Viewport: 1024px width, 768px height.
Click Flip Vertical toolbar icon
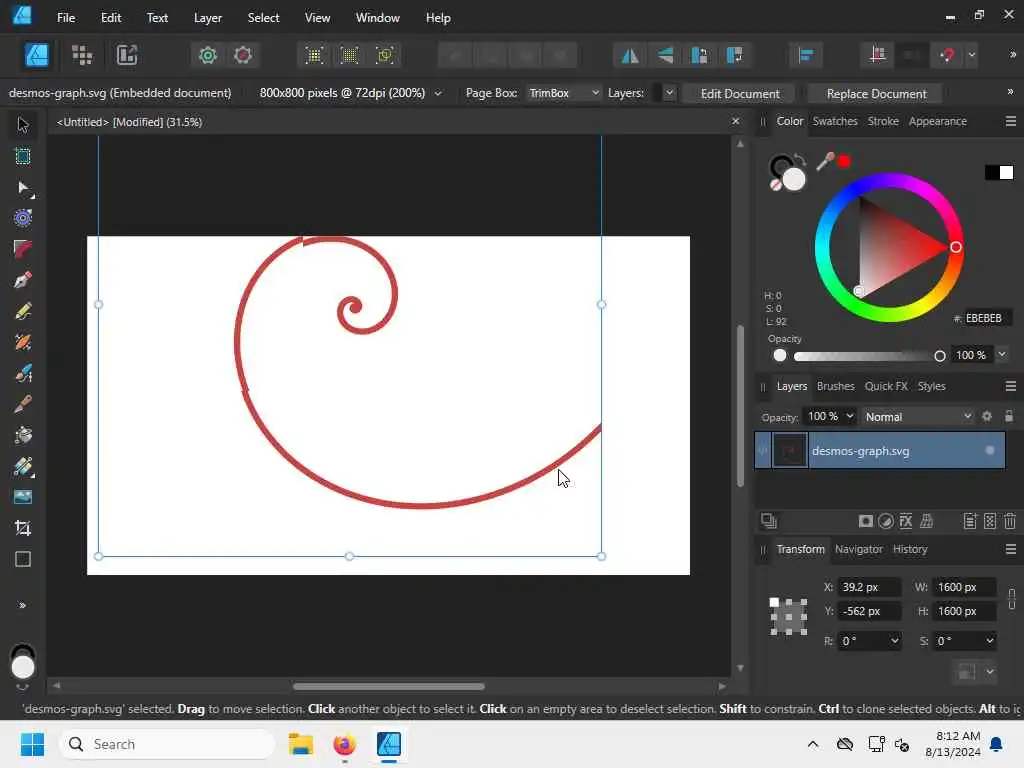665,56
